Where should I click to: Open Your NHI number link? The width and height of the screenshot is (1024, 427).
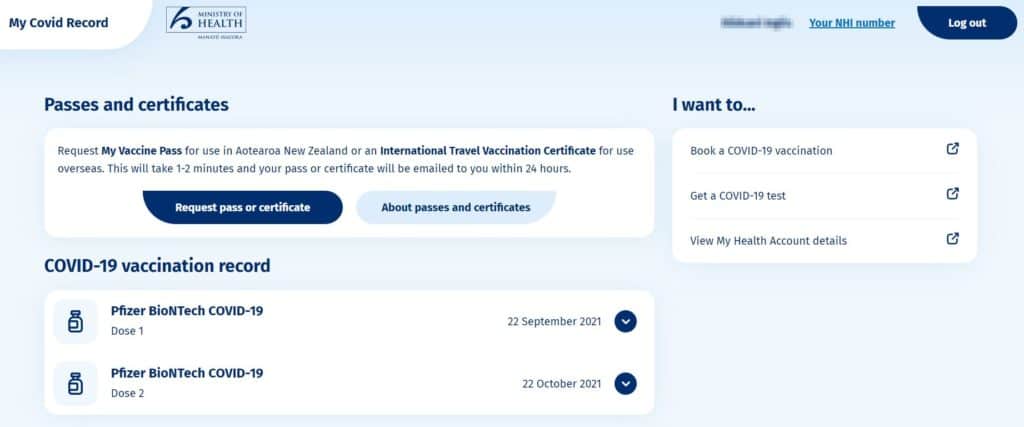click(852, 23)
